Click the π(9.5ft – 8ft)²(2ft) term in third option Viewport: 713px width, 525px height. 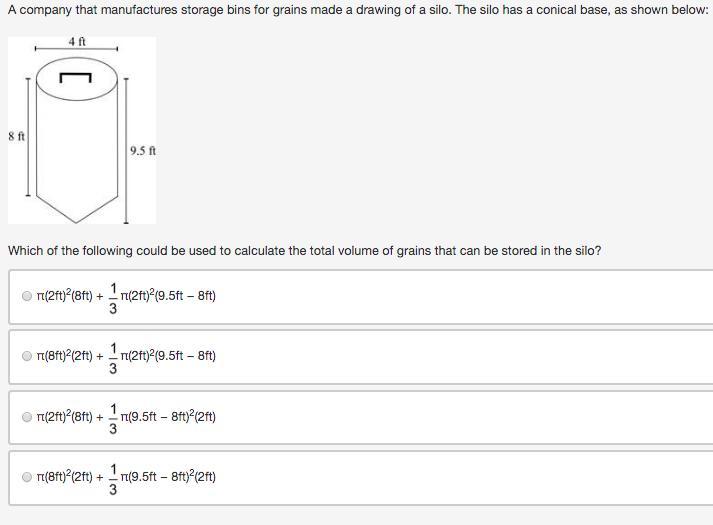(x=168, y=417)
